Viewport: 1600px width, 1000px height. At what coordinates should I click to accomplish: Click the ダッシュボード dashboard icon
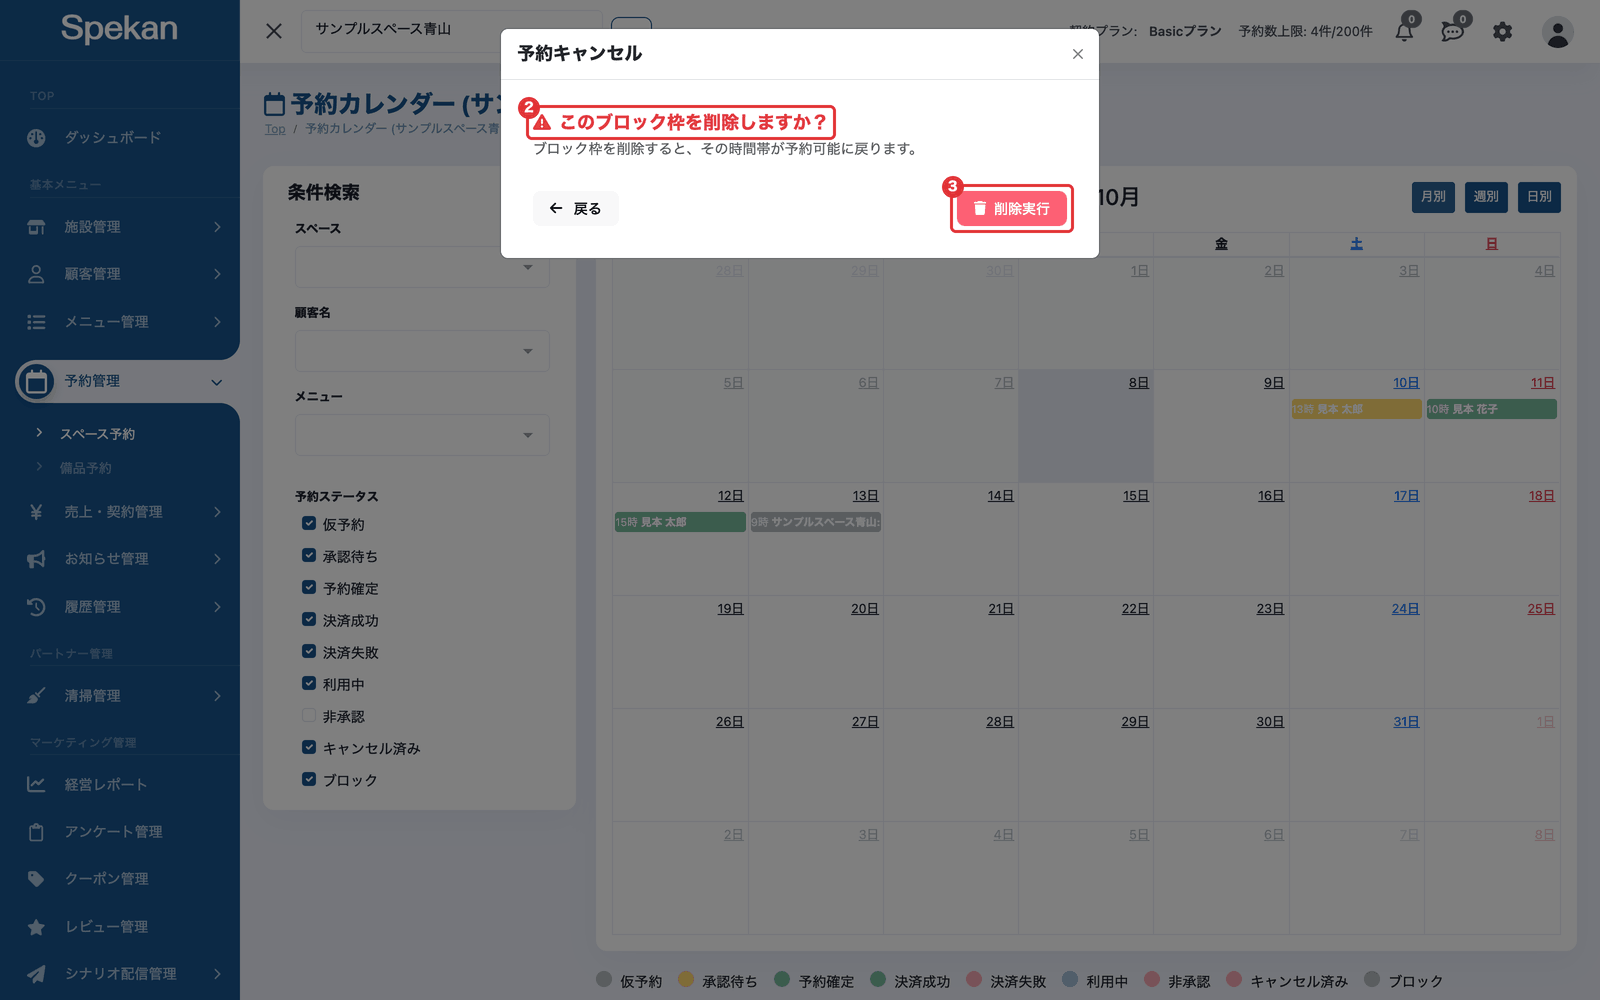36,138
